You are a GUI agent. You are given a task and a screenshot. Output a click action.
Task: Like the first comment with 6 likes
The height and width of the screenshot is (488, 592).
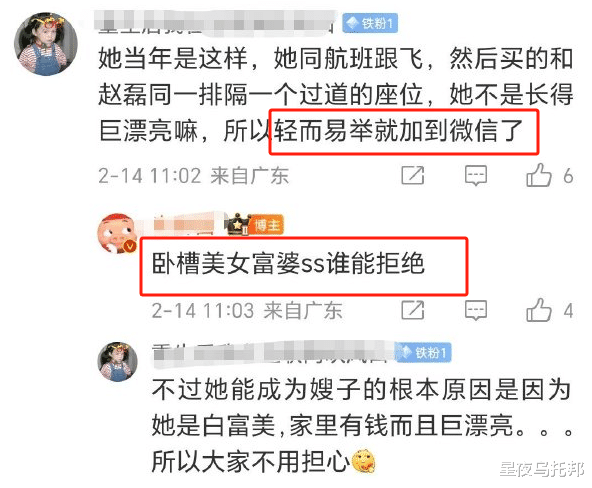538,175
